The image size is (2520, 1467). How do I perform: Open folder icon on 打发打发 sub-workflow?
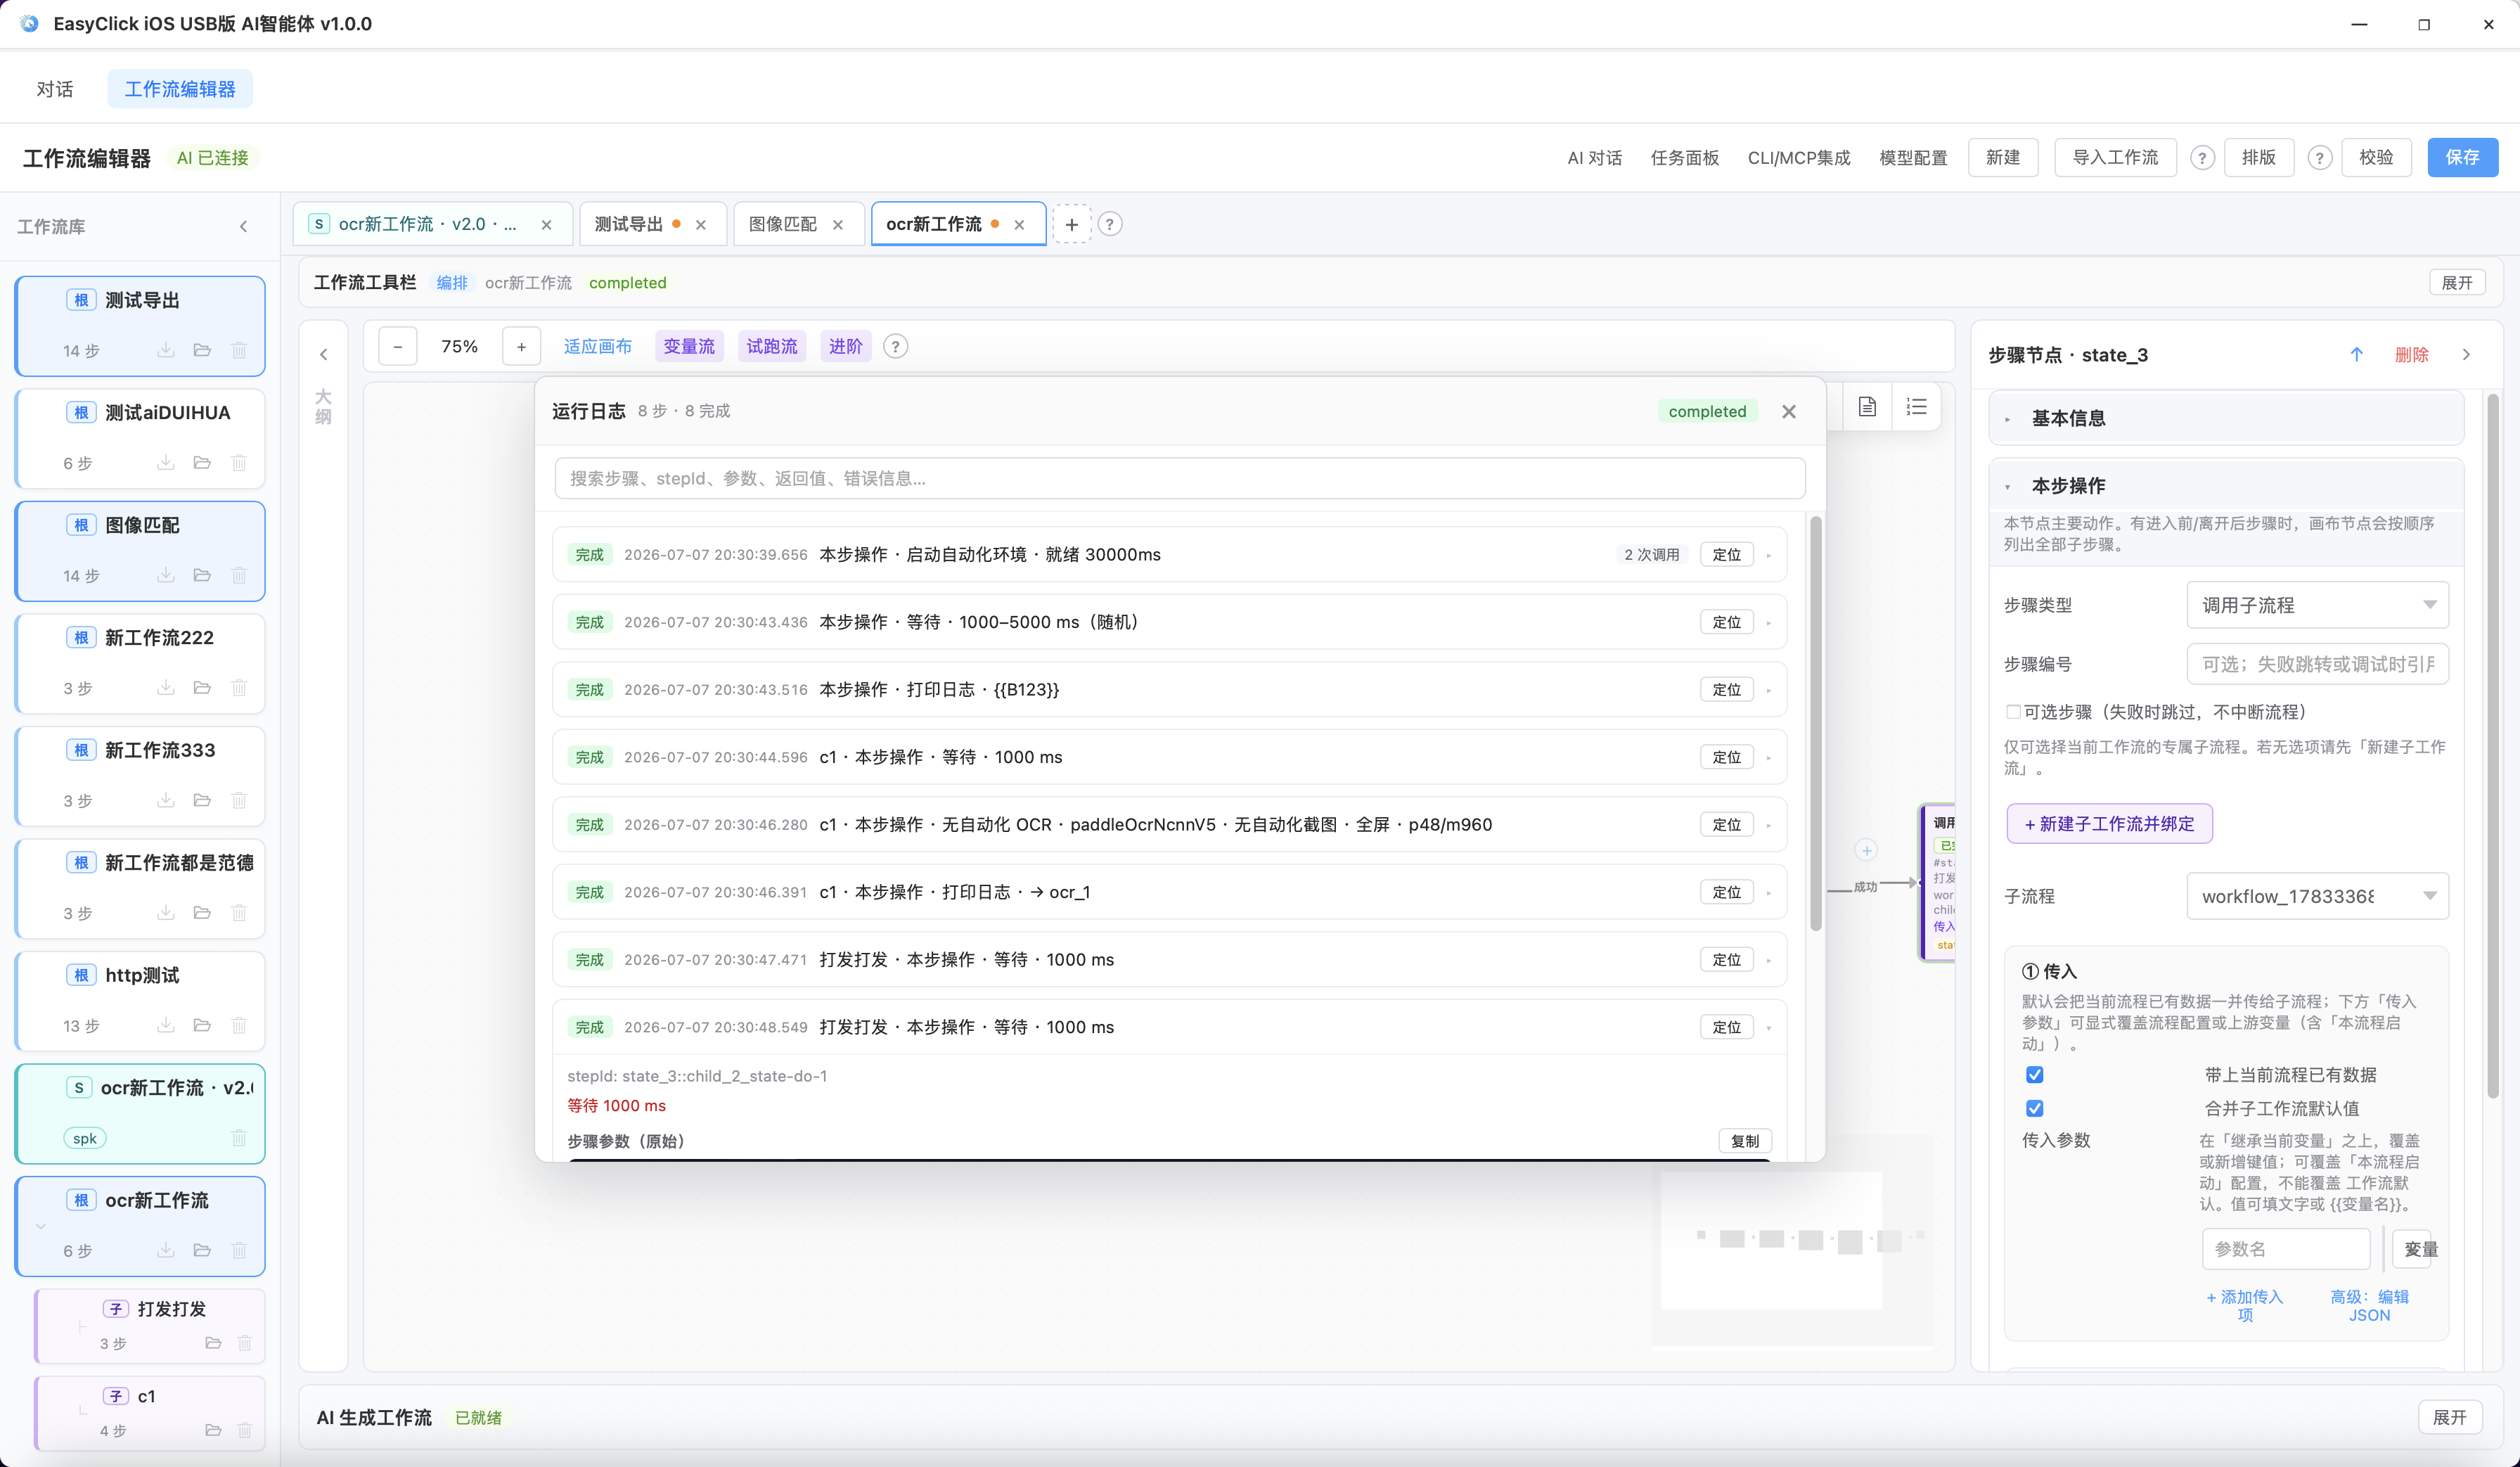click(x=213, y=1343)
